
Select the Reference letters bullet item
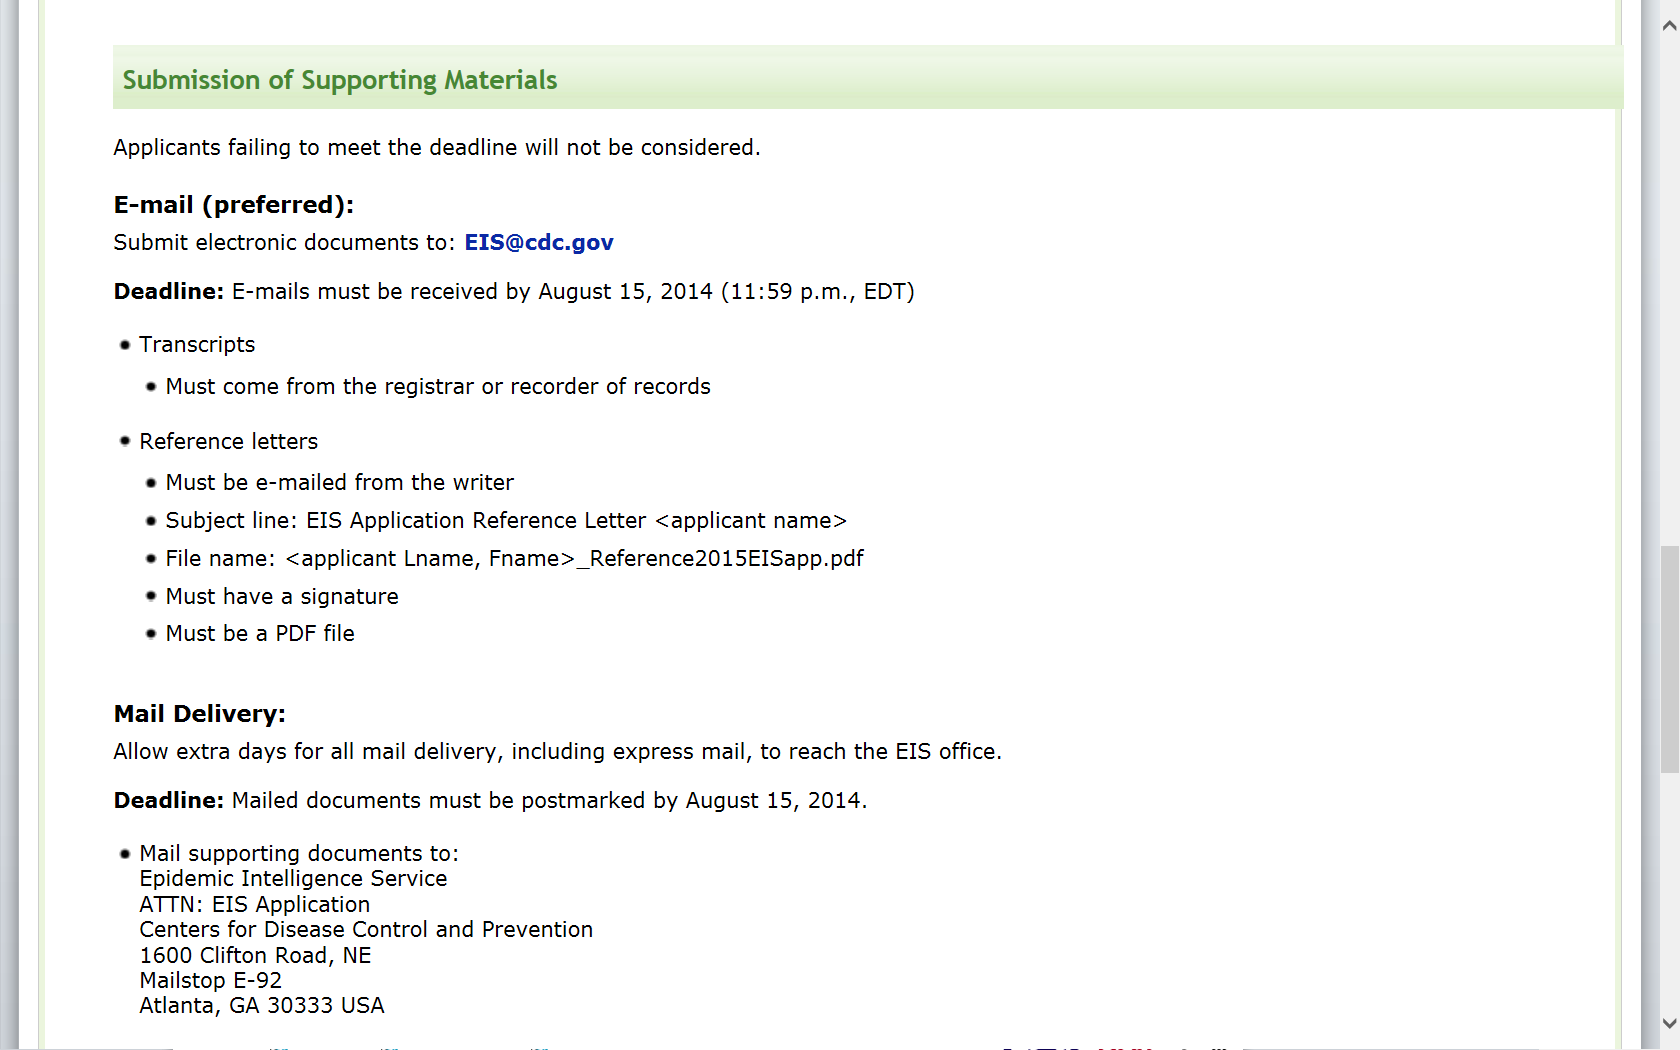coord(228,442)
